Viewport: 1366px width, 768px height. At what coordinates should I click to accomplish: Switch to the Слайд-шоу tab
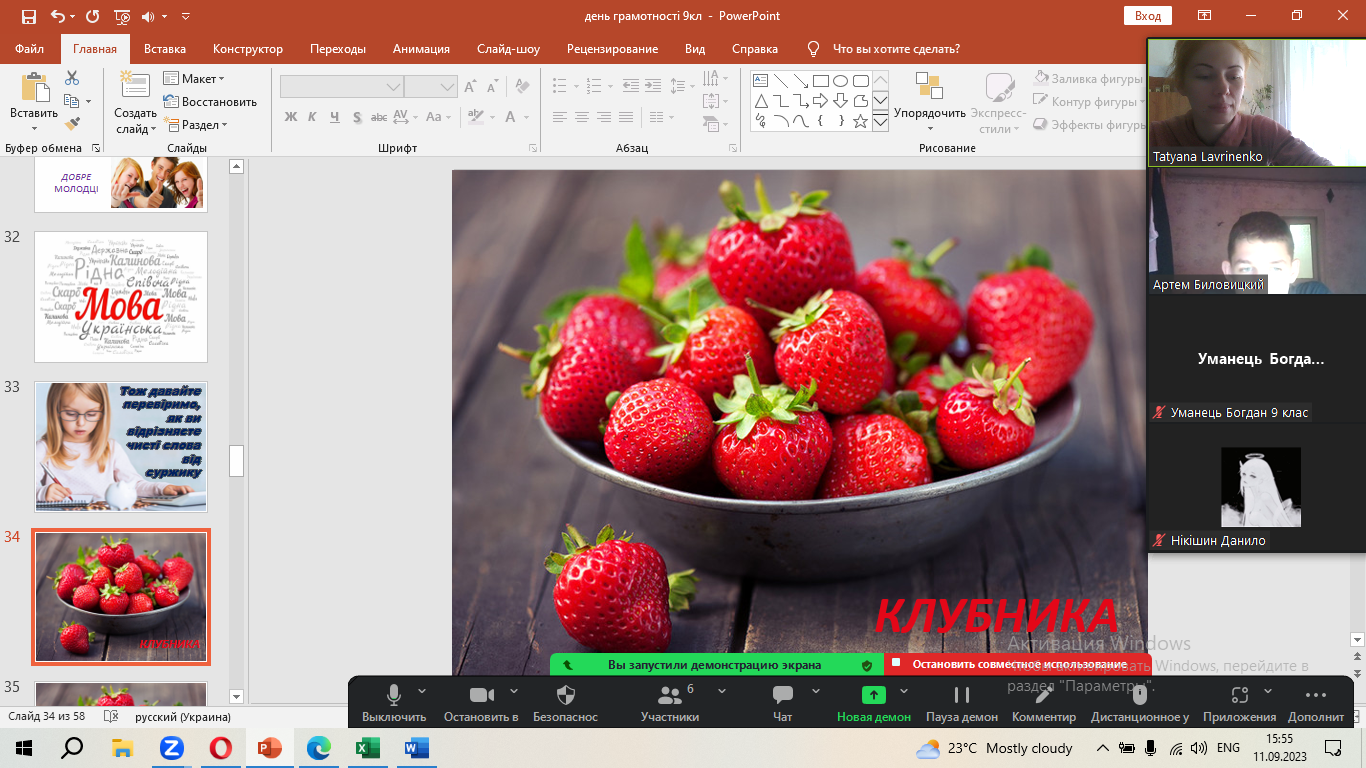(x=509, y=48)
